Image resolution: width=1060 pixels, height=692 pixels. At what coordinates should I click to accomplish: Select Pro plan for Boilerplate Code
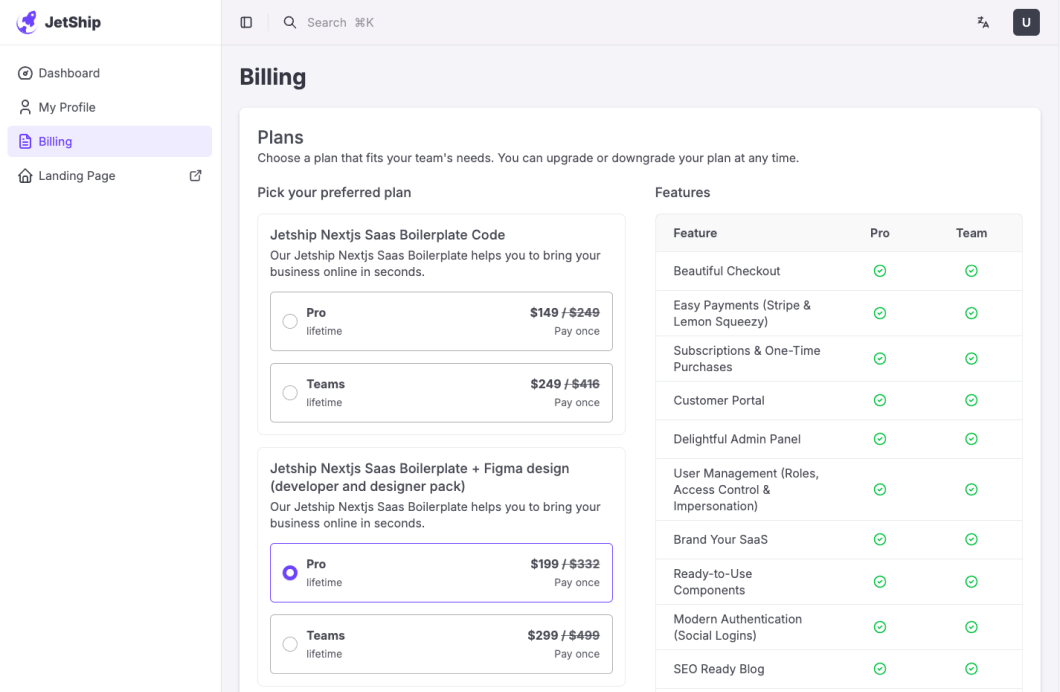290,321
